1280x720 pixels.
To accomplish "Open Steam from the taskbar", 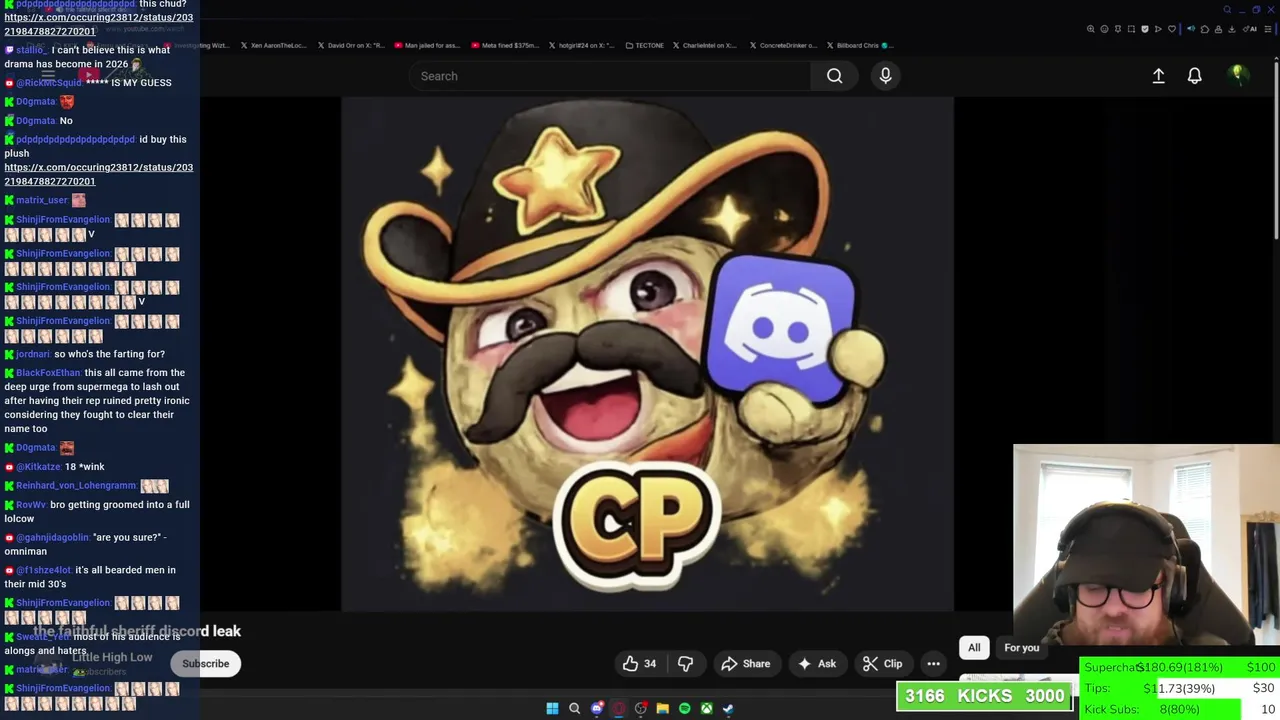I will (728, 708).
